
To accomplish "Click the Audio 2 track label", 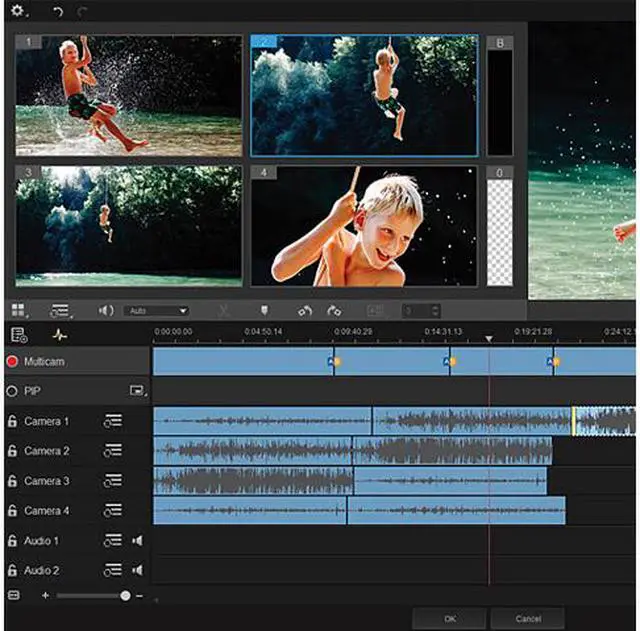I will tap(42, 570).
